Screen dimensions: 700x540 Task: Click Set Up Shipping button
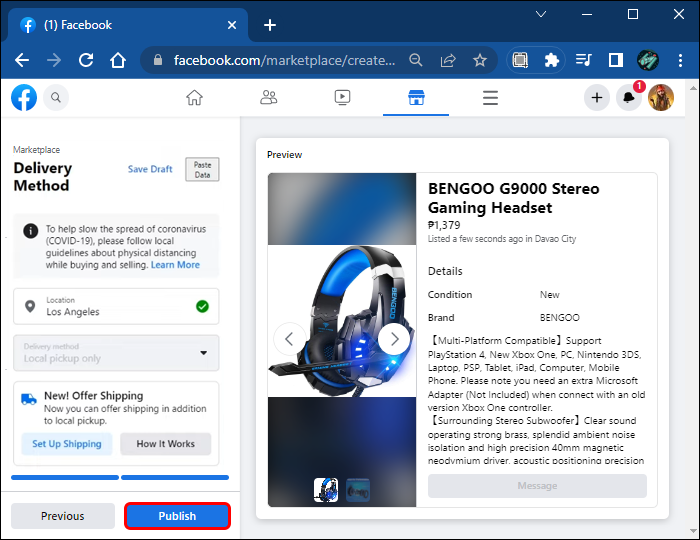(67, 444)
